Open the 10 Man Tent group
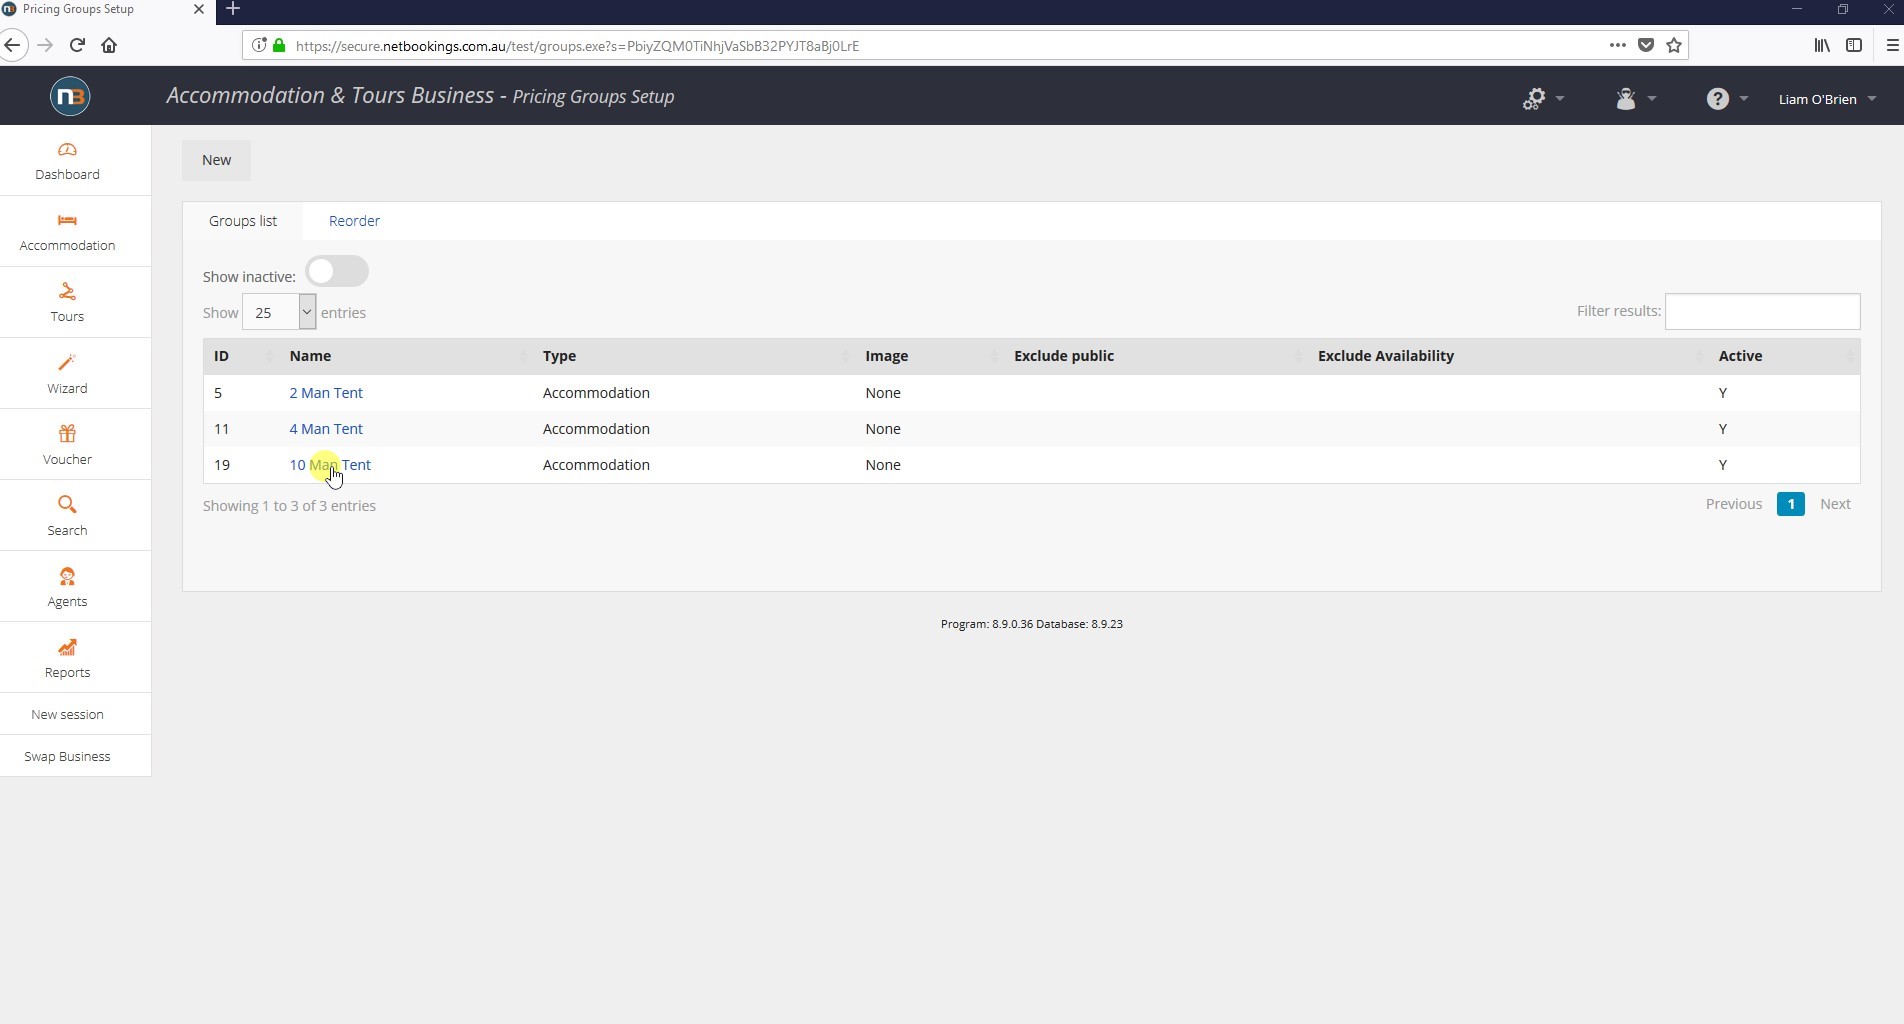 (330, 465)
